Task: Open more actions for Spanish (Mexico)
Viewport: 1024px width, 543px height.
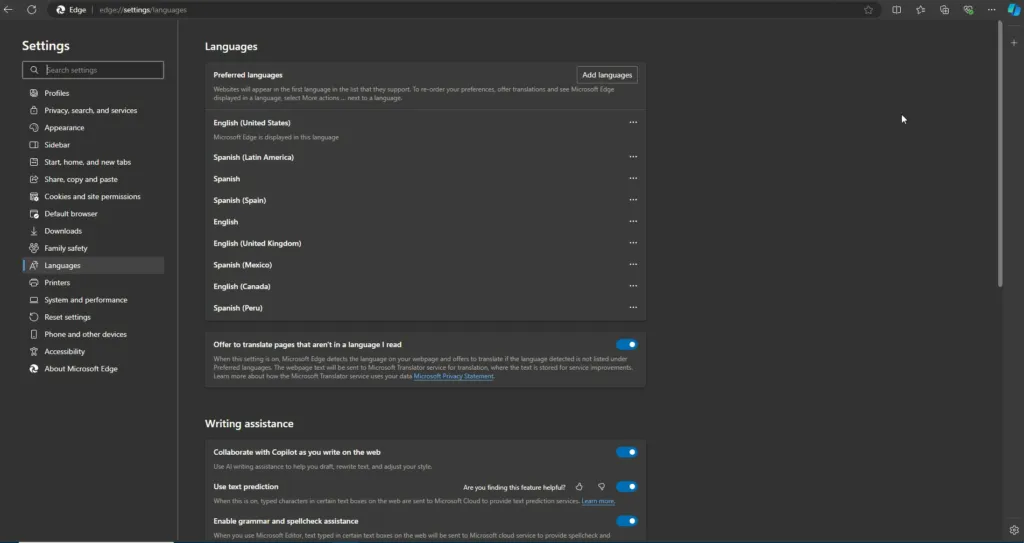Action: tap(633, 265)
